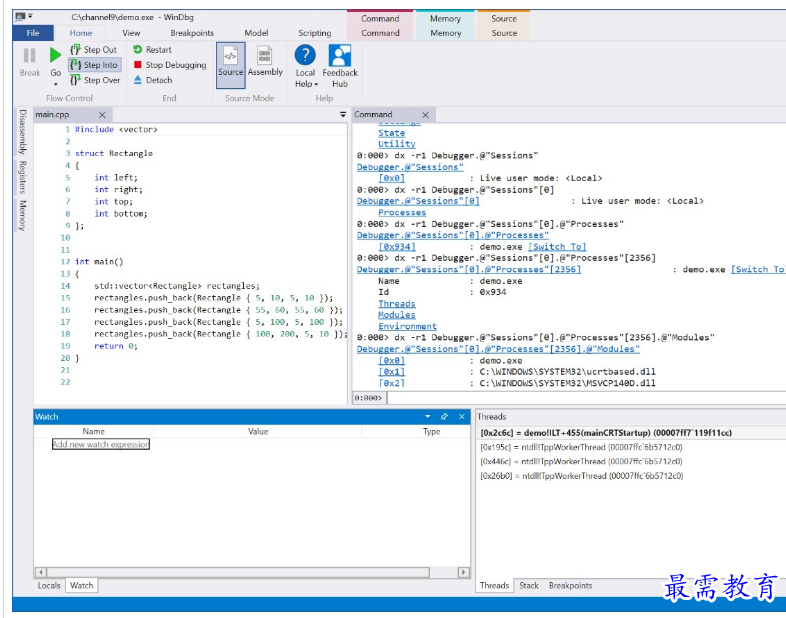Switch to the Threads bottom tab

tap(494, 585)
